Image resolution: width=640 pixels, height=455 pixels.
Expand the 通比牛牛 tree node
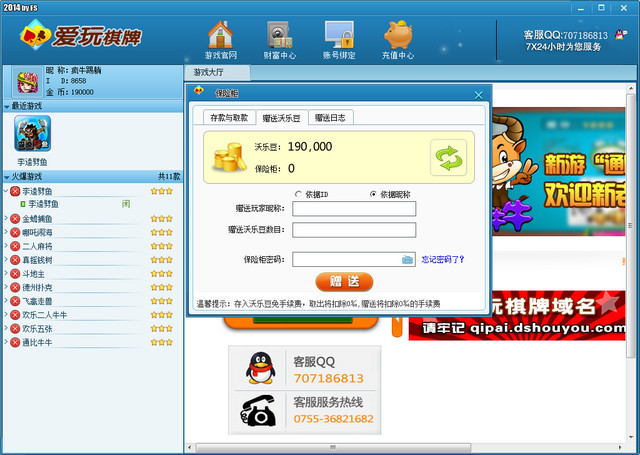(6, 342)
